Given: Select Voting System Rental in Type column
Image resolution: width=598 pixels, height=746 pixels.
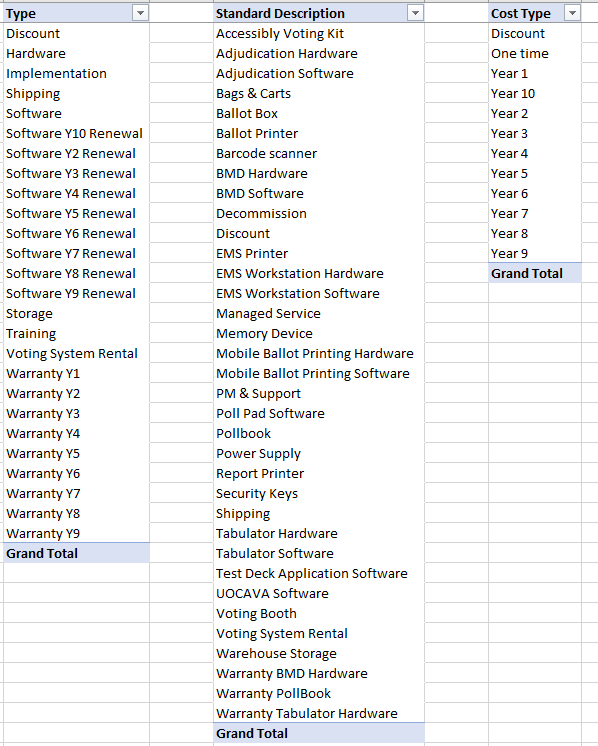Looking at the screenshot, I should point(76,353).
